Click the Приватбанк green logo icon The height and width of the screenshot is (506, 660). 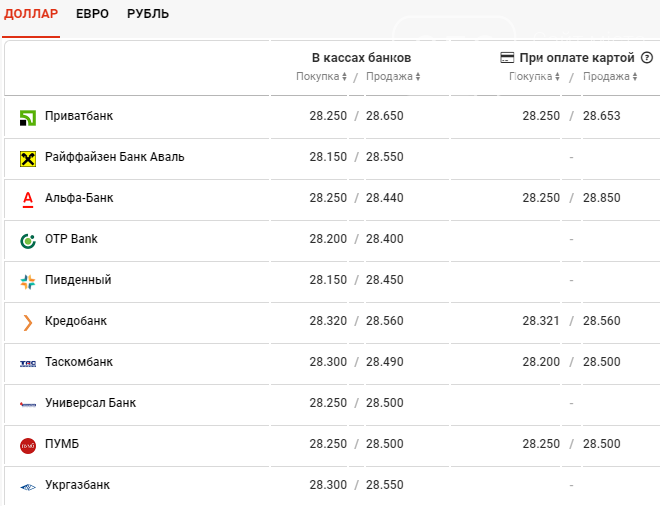point(28,118)
